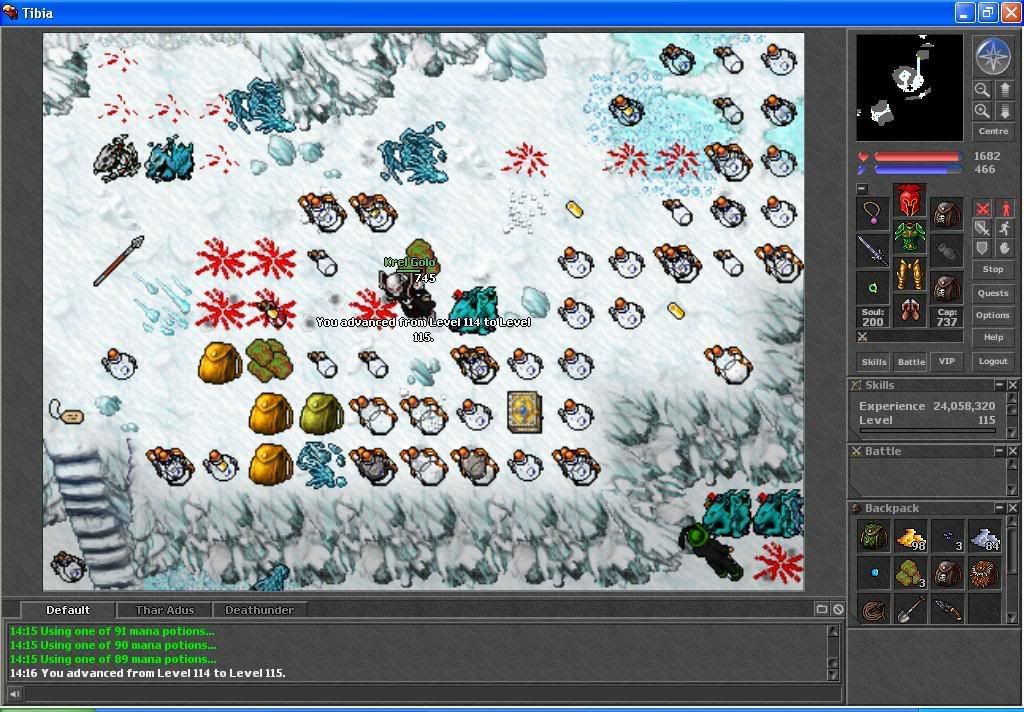This screenshot has height=712, width=1024.
Task: Click the level progress bar in Skills
Action: tap(927, 430)
